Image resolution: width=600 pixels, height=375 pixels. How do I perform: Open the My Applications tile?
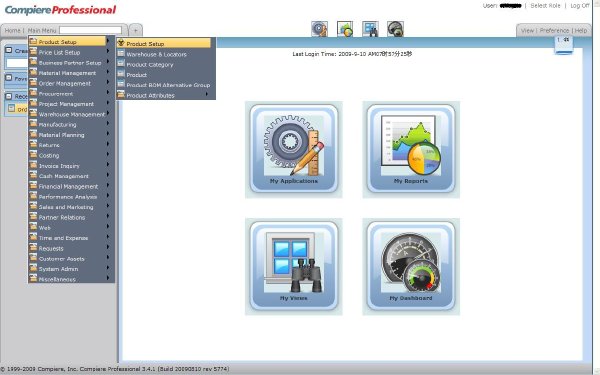pos(293,149)
